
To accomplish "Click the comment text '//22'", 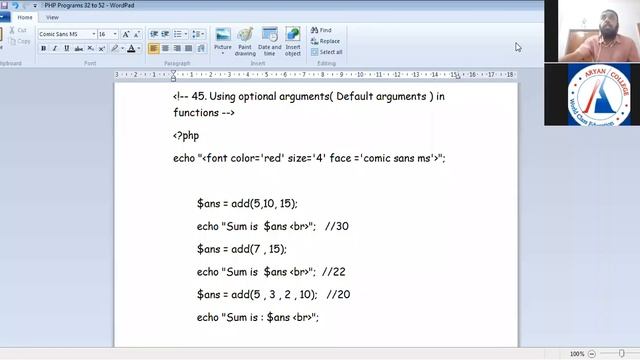I will click(x=333, y=272).
